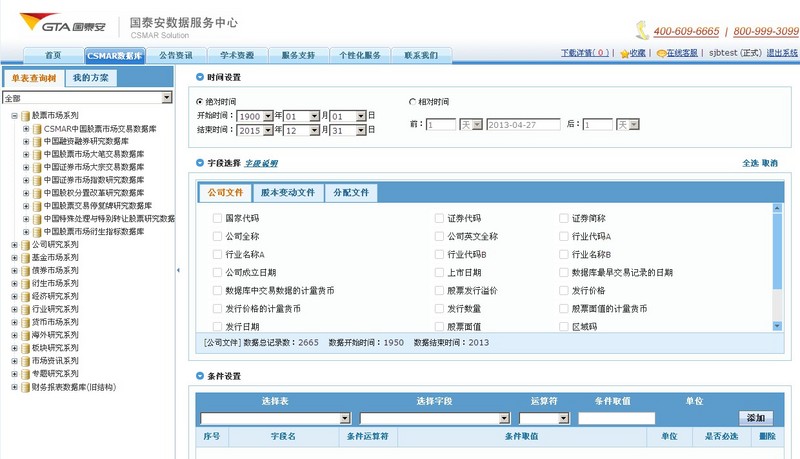Click the blue circle icon beside 时间设置

[200, 77]
